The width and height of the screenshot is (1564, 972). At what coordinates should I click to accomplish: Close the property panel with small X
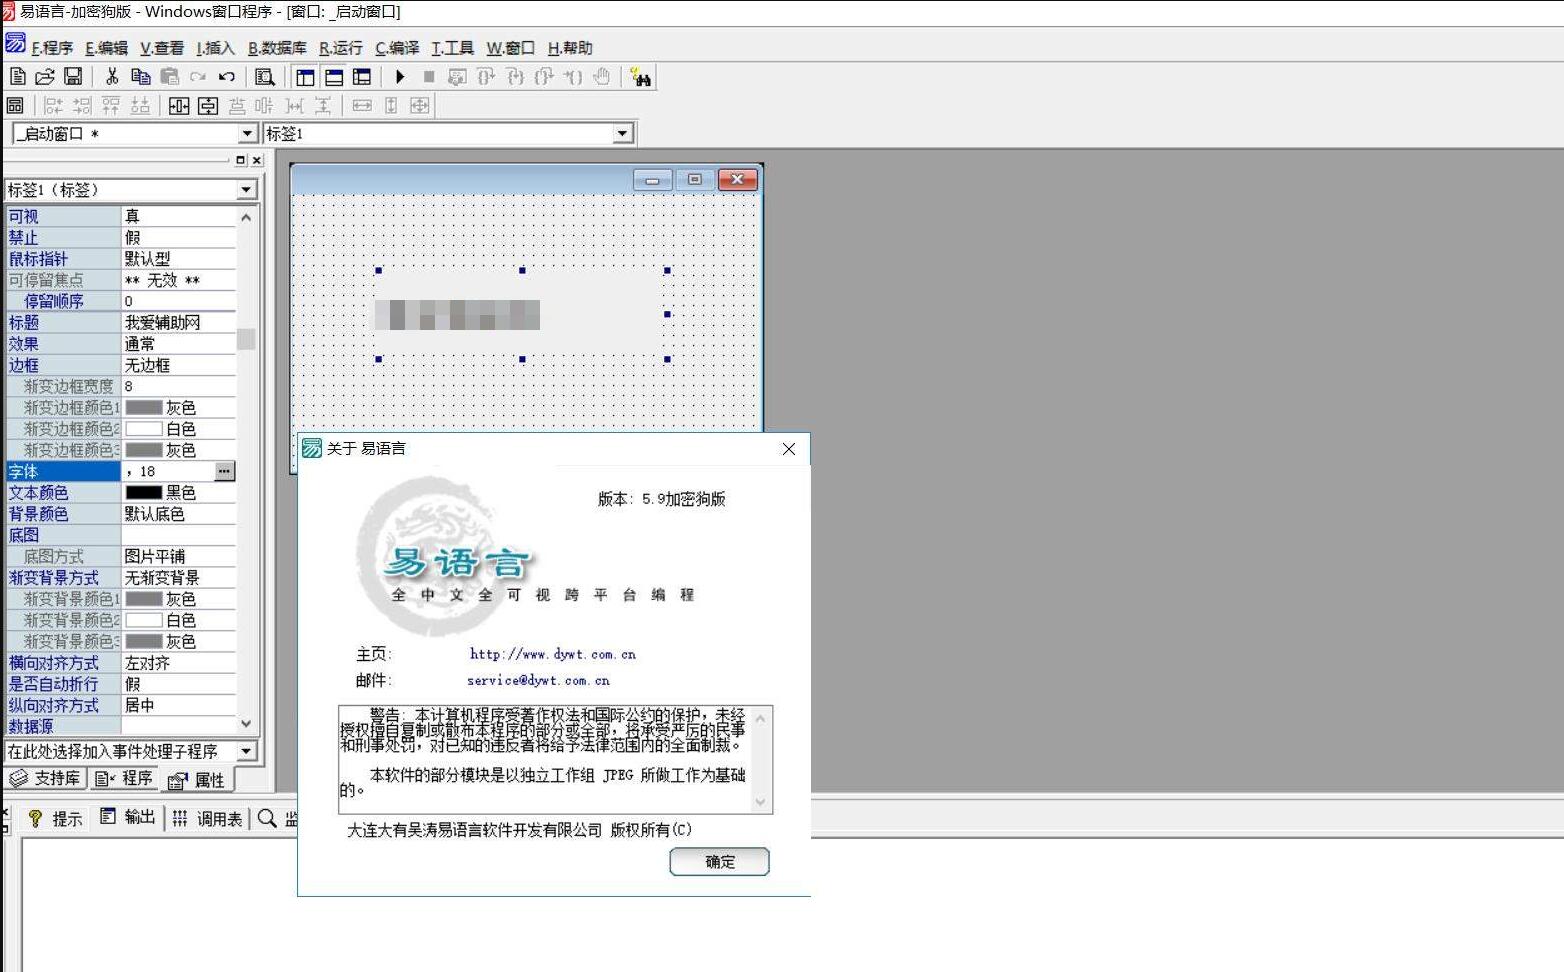tap(257, 160)
